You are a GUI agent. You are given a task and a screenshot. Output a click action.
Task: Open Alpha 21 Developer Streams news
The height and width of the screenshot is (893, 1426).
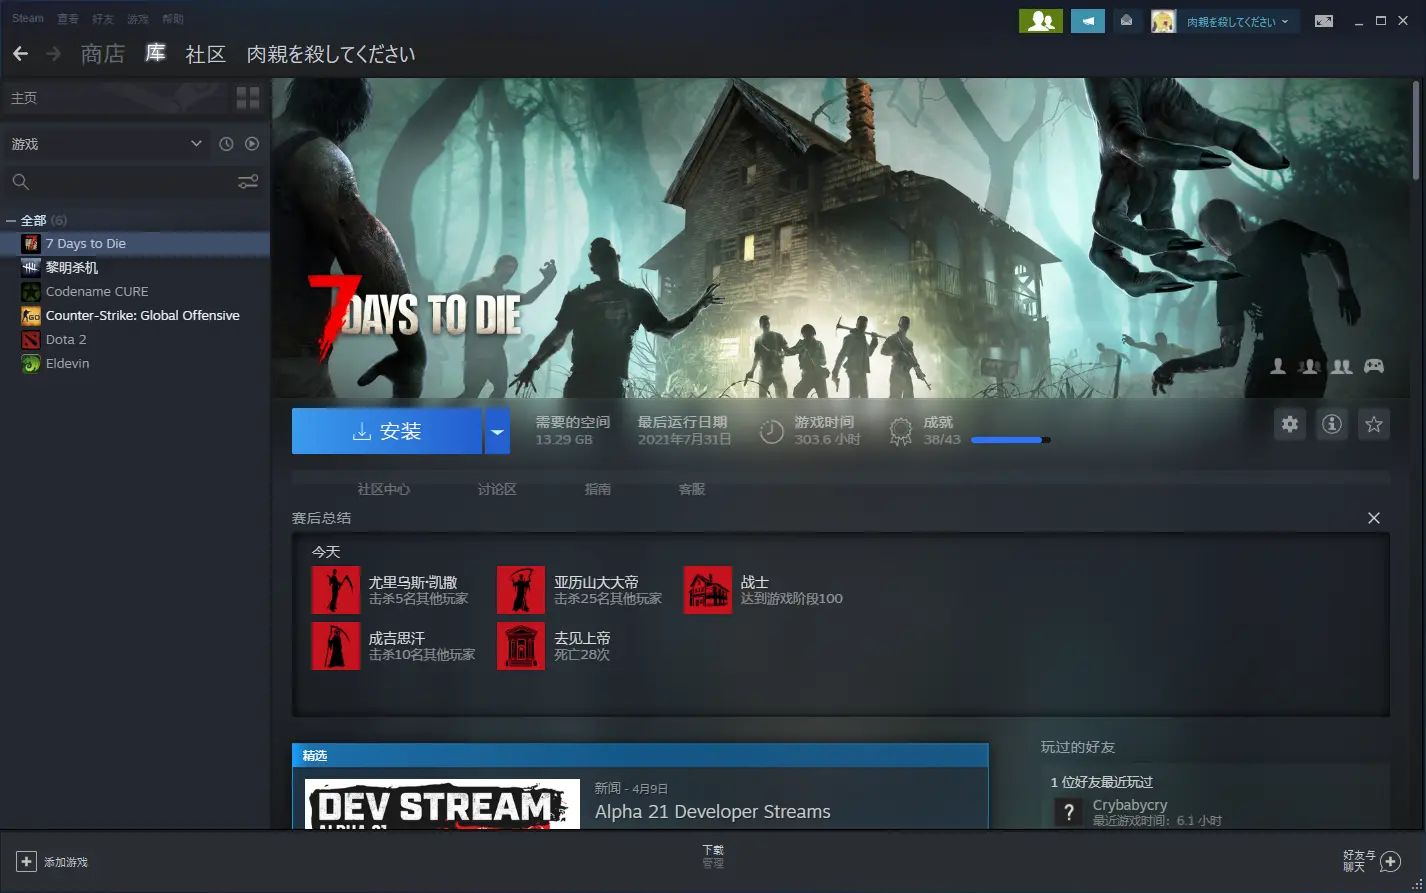click(713, 812)
